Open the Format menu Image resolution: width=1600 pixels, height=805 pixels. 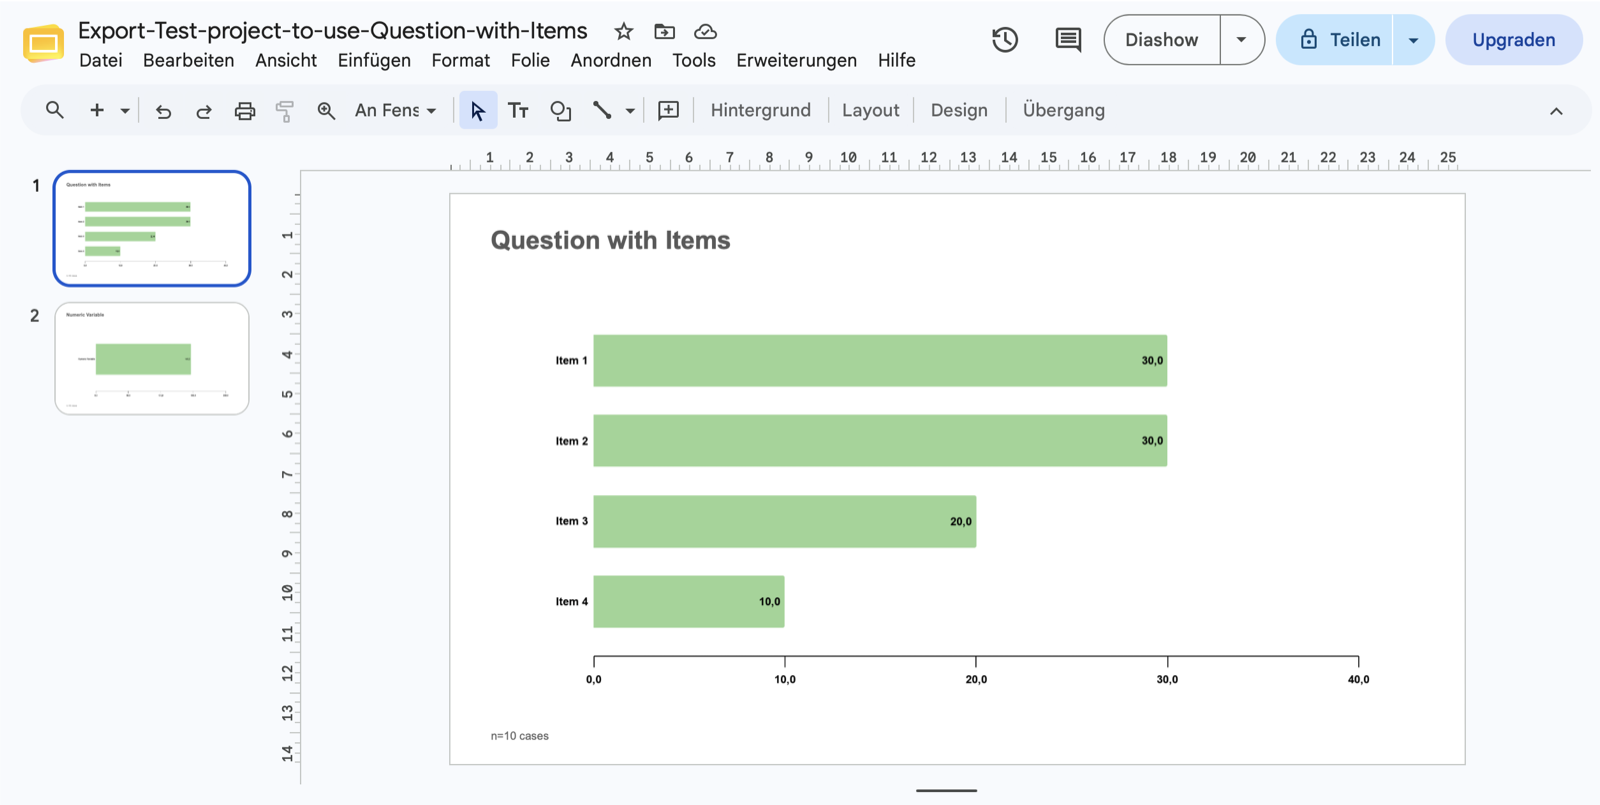(461, 60)
